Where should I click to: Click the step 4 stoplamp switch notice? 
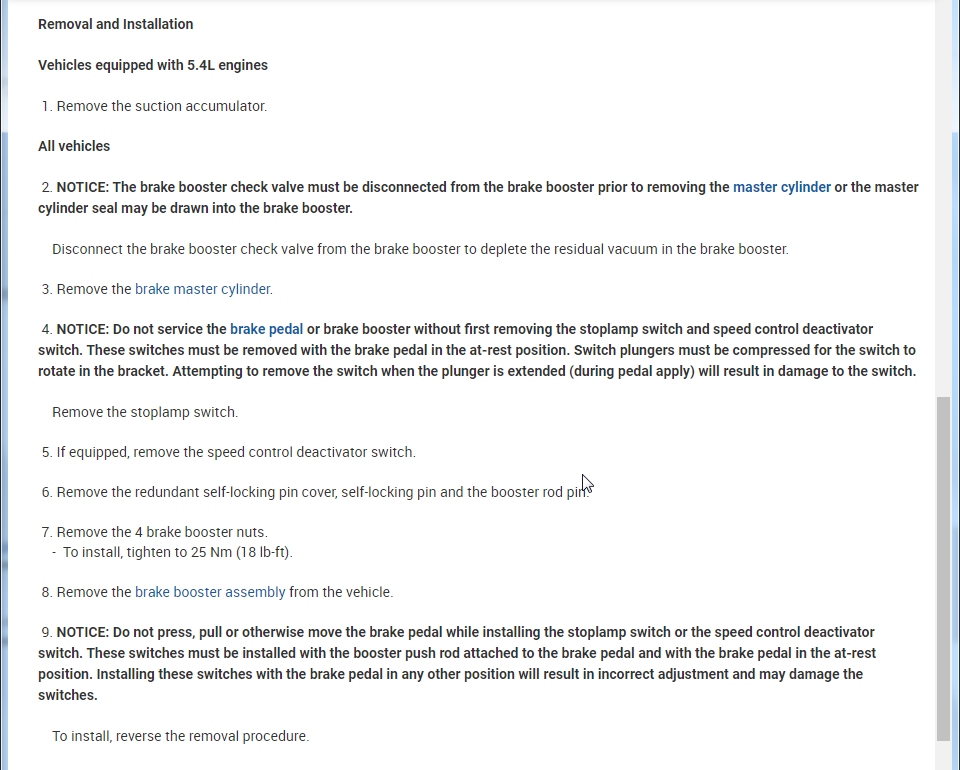coord(476,350)
